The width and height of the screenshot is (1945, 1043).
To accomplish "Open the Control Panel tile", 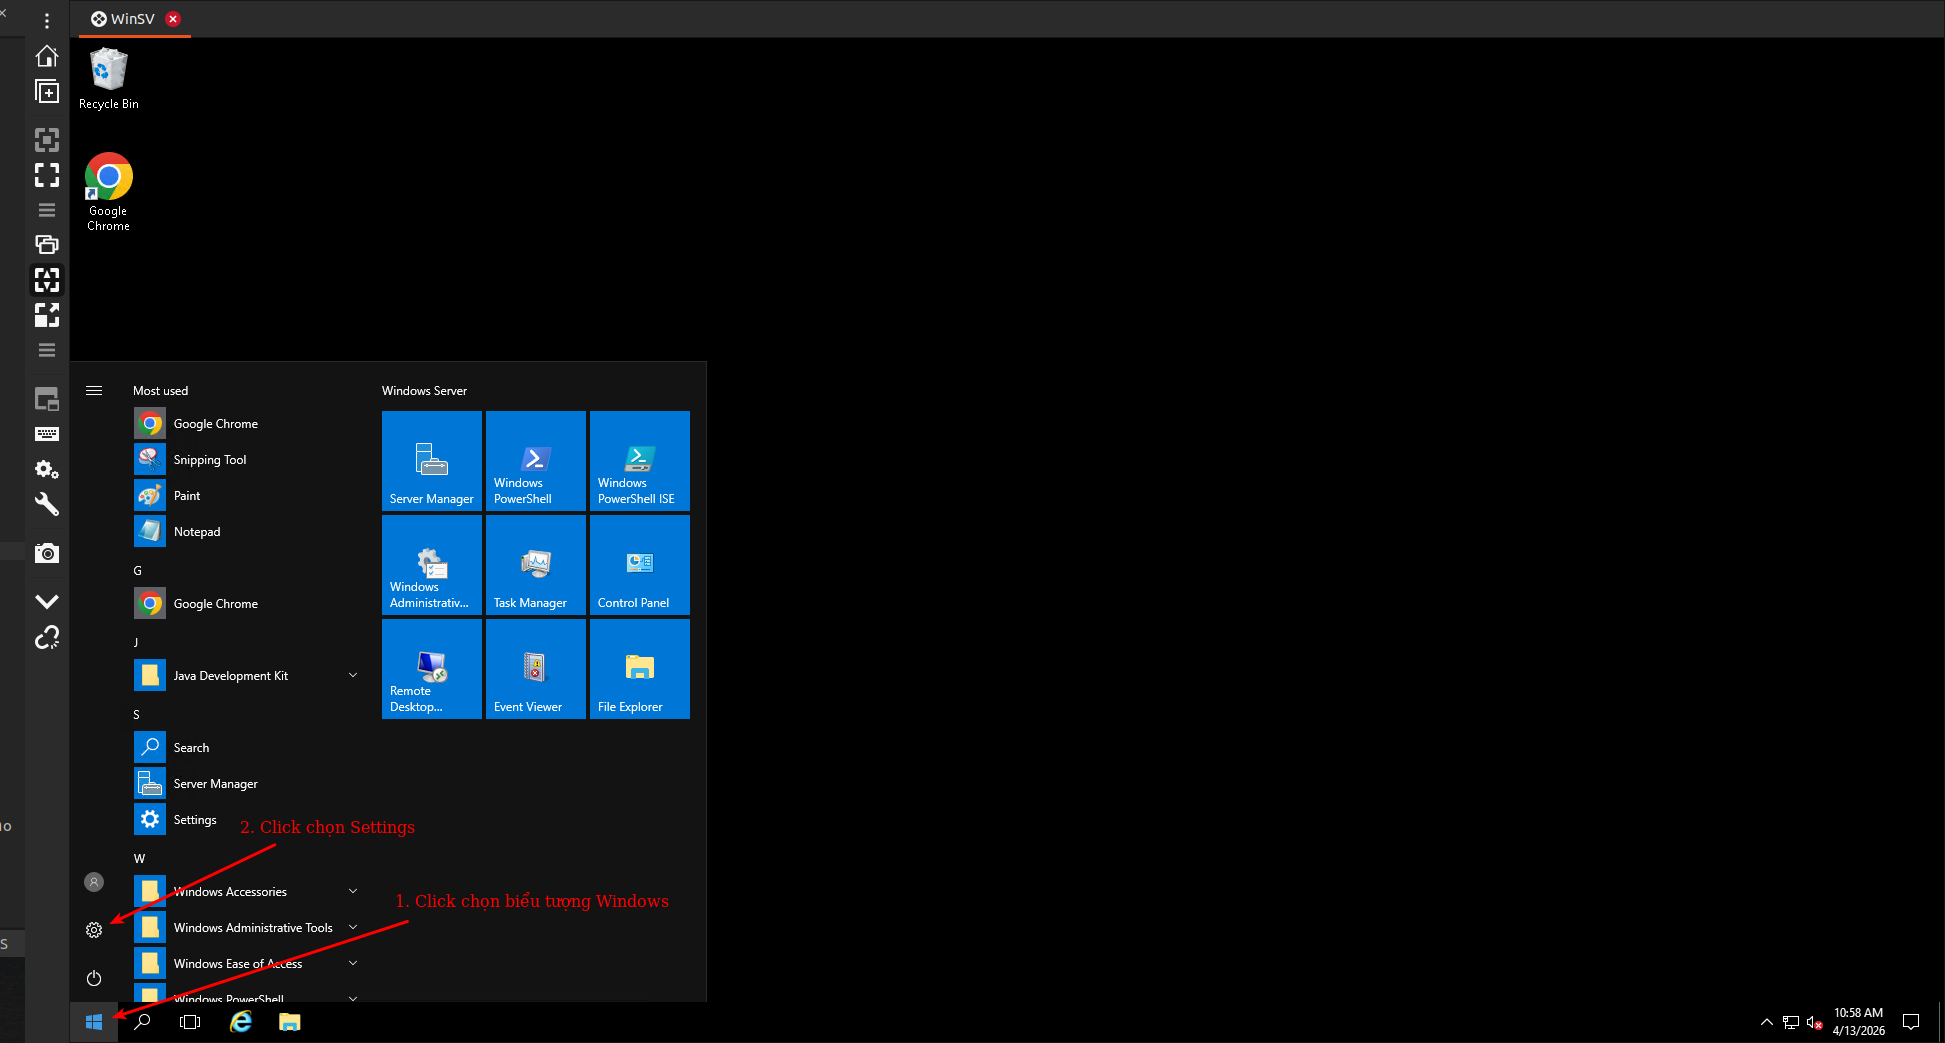I will coord(640,565).
